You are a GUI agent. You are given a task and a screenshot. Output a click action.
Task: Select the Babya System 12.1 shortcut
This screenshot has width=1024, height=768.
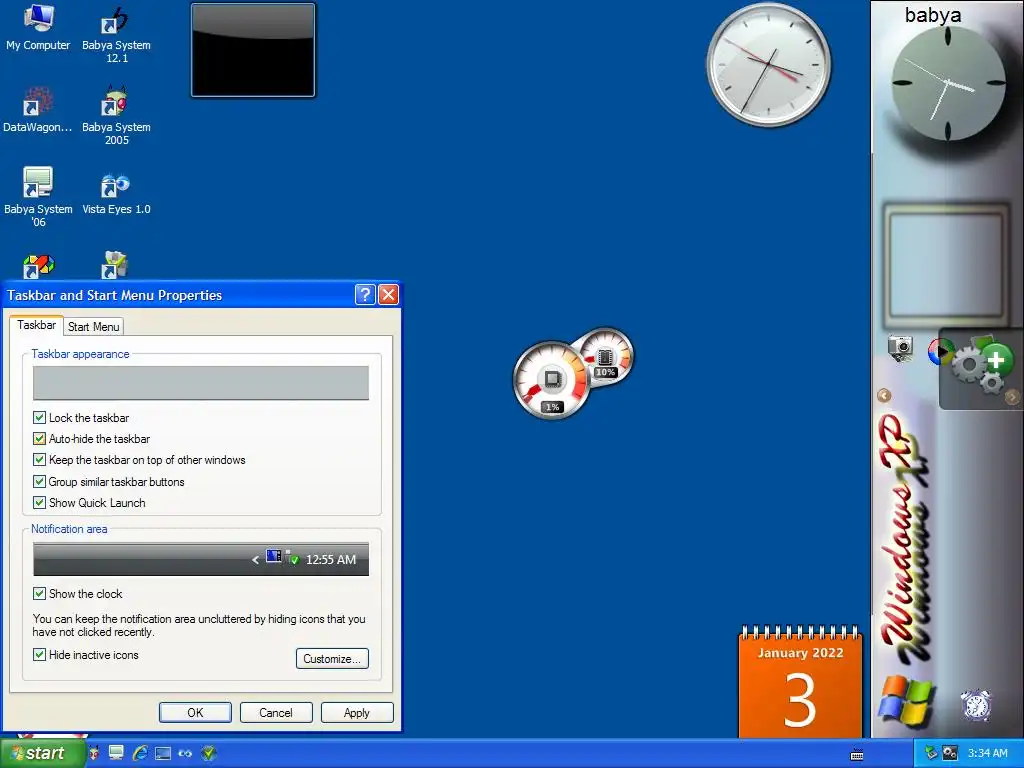(x=116, y=34)
